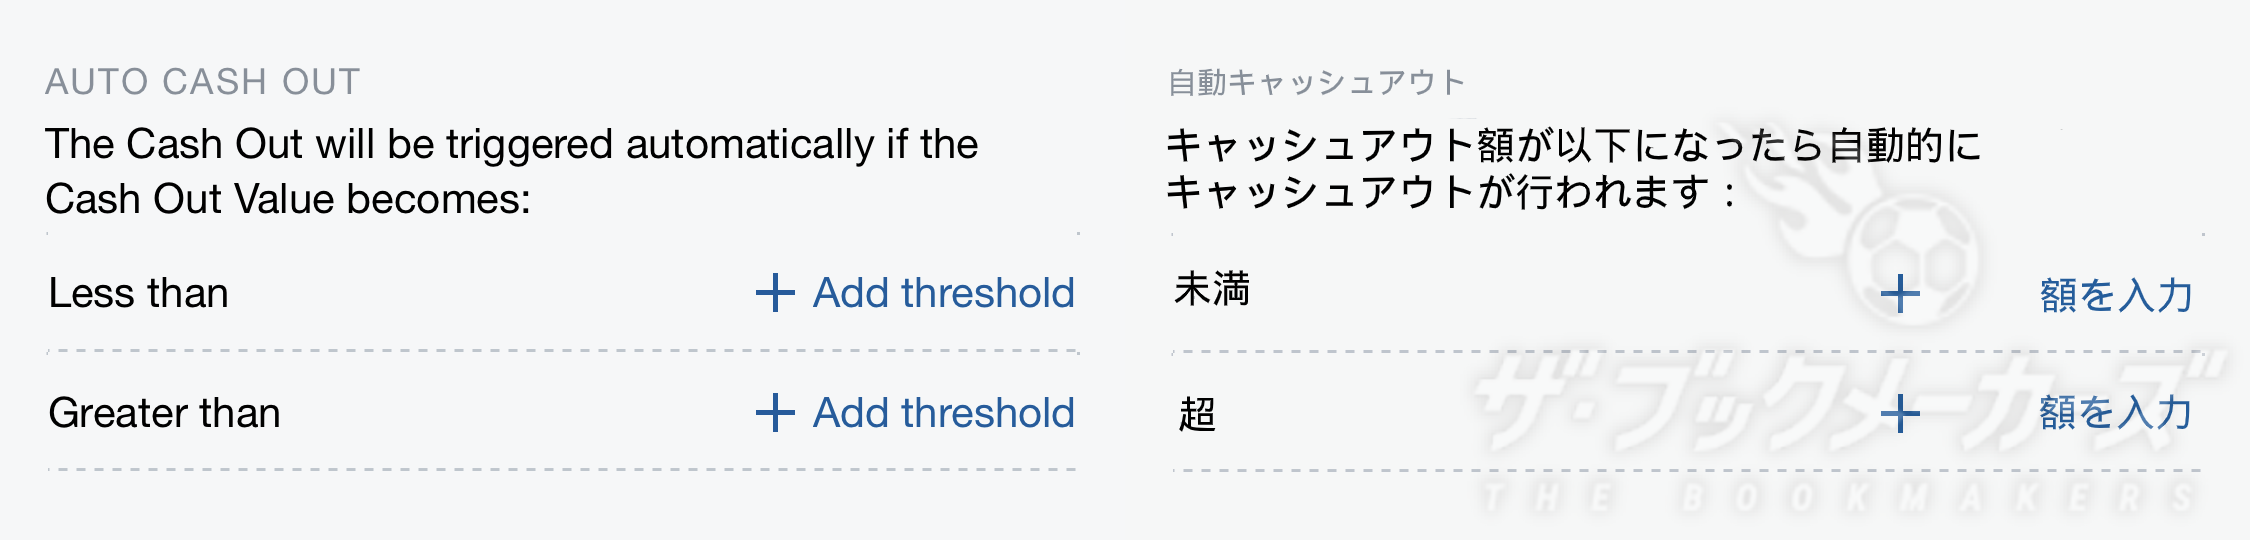Select the Less than row label
Viewport: 2250px width, 540px height.
139,293
